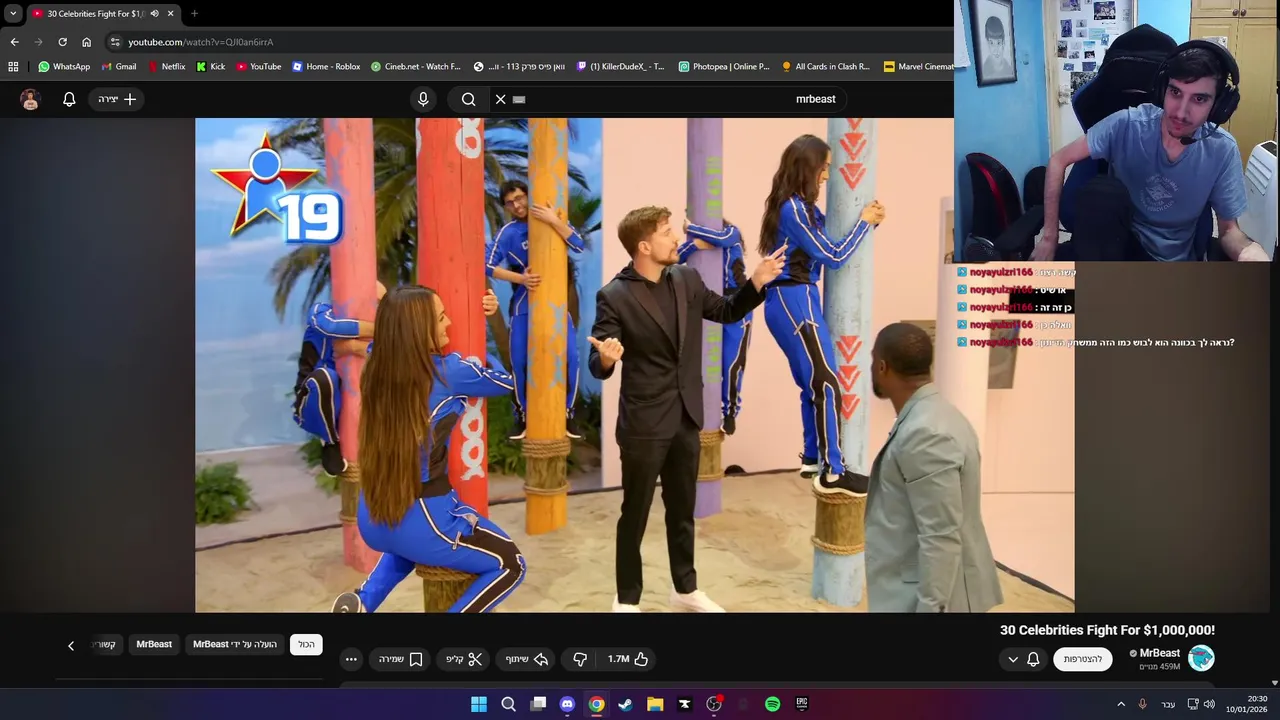Image resolution: width=1280 pixels, height=720 pixels.
Task: Open the Windows Start menu
Action: coord(479,704)
